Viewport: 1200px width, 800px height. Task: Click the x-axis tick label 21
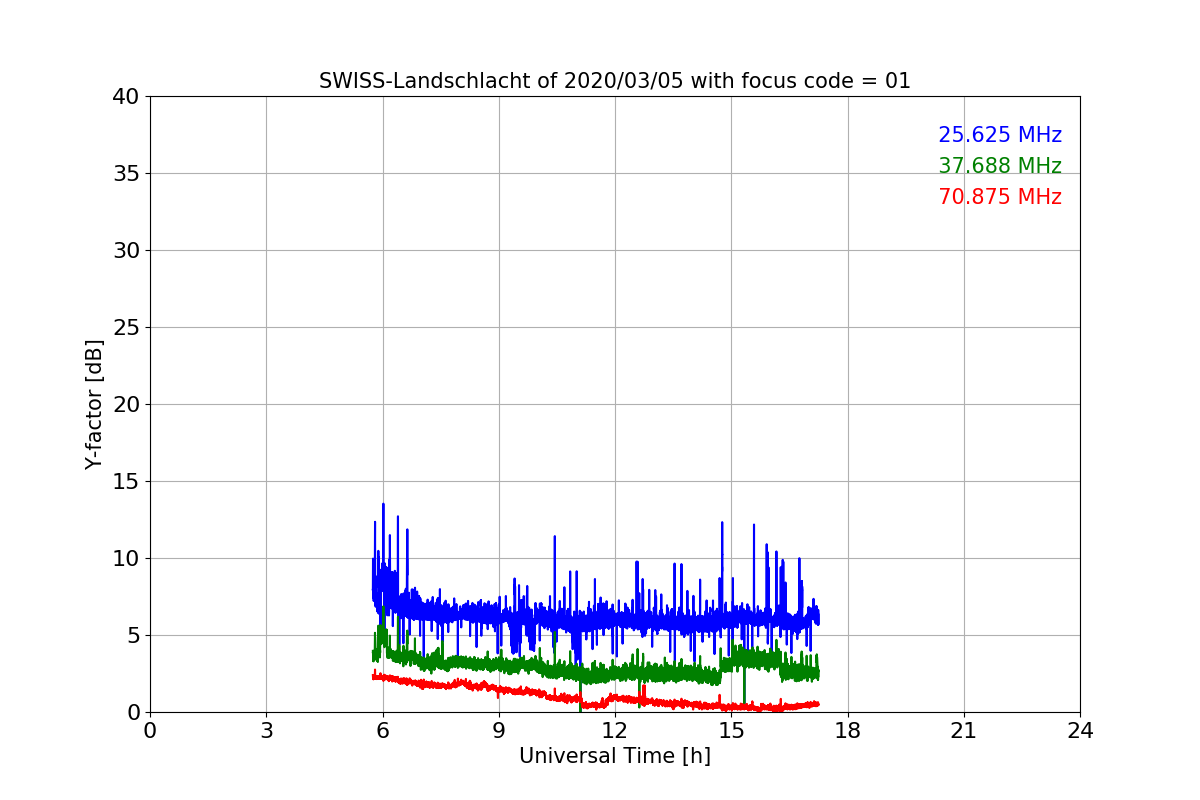tap(964, 731)
